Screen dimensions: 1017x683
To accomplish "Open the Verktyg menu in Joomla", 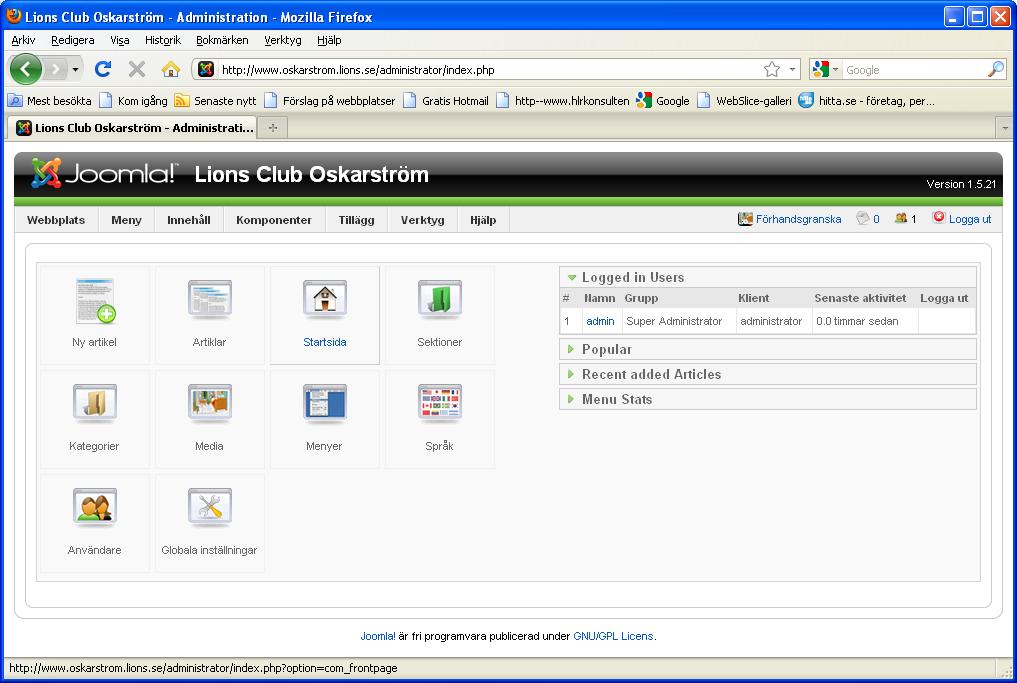I will [422, 220].
